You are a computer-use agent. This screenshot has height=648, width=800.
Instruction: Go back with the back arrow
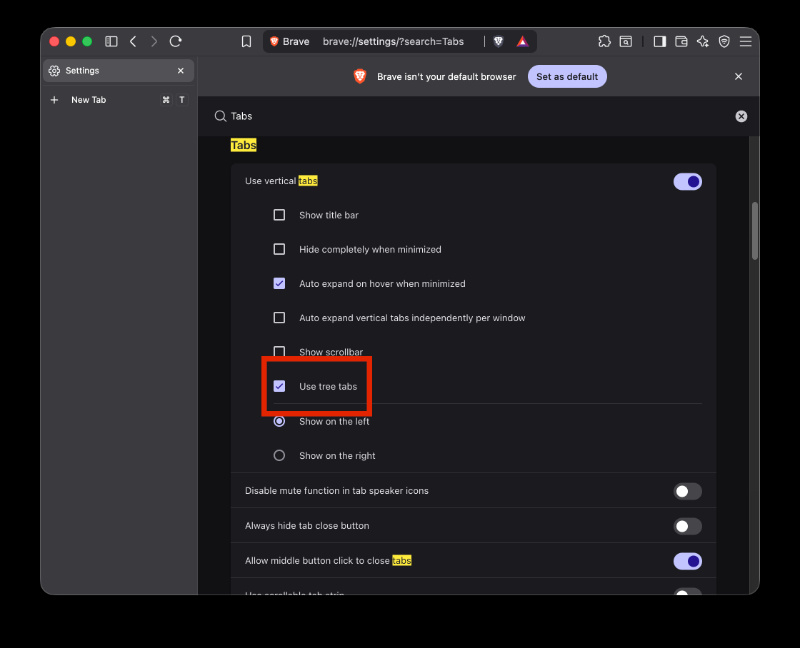coord(133,41)
